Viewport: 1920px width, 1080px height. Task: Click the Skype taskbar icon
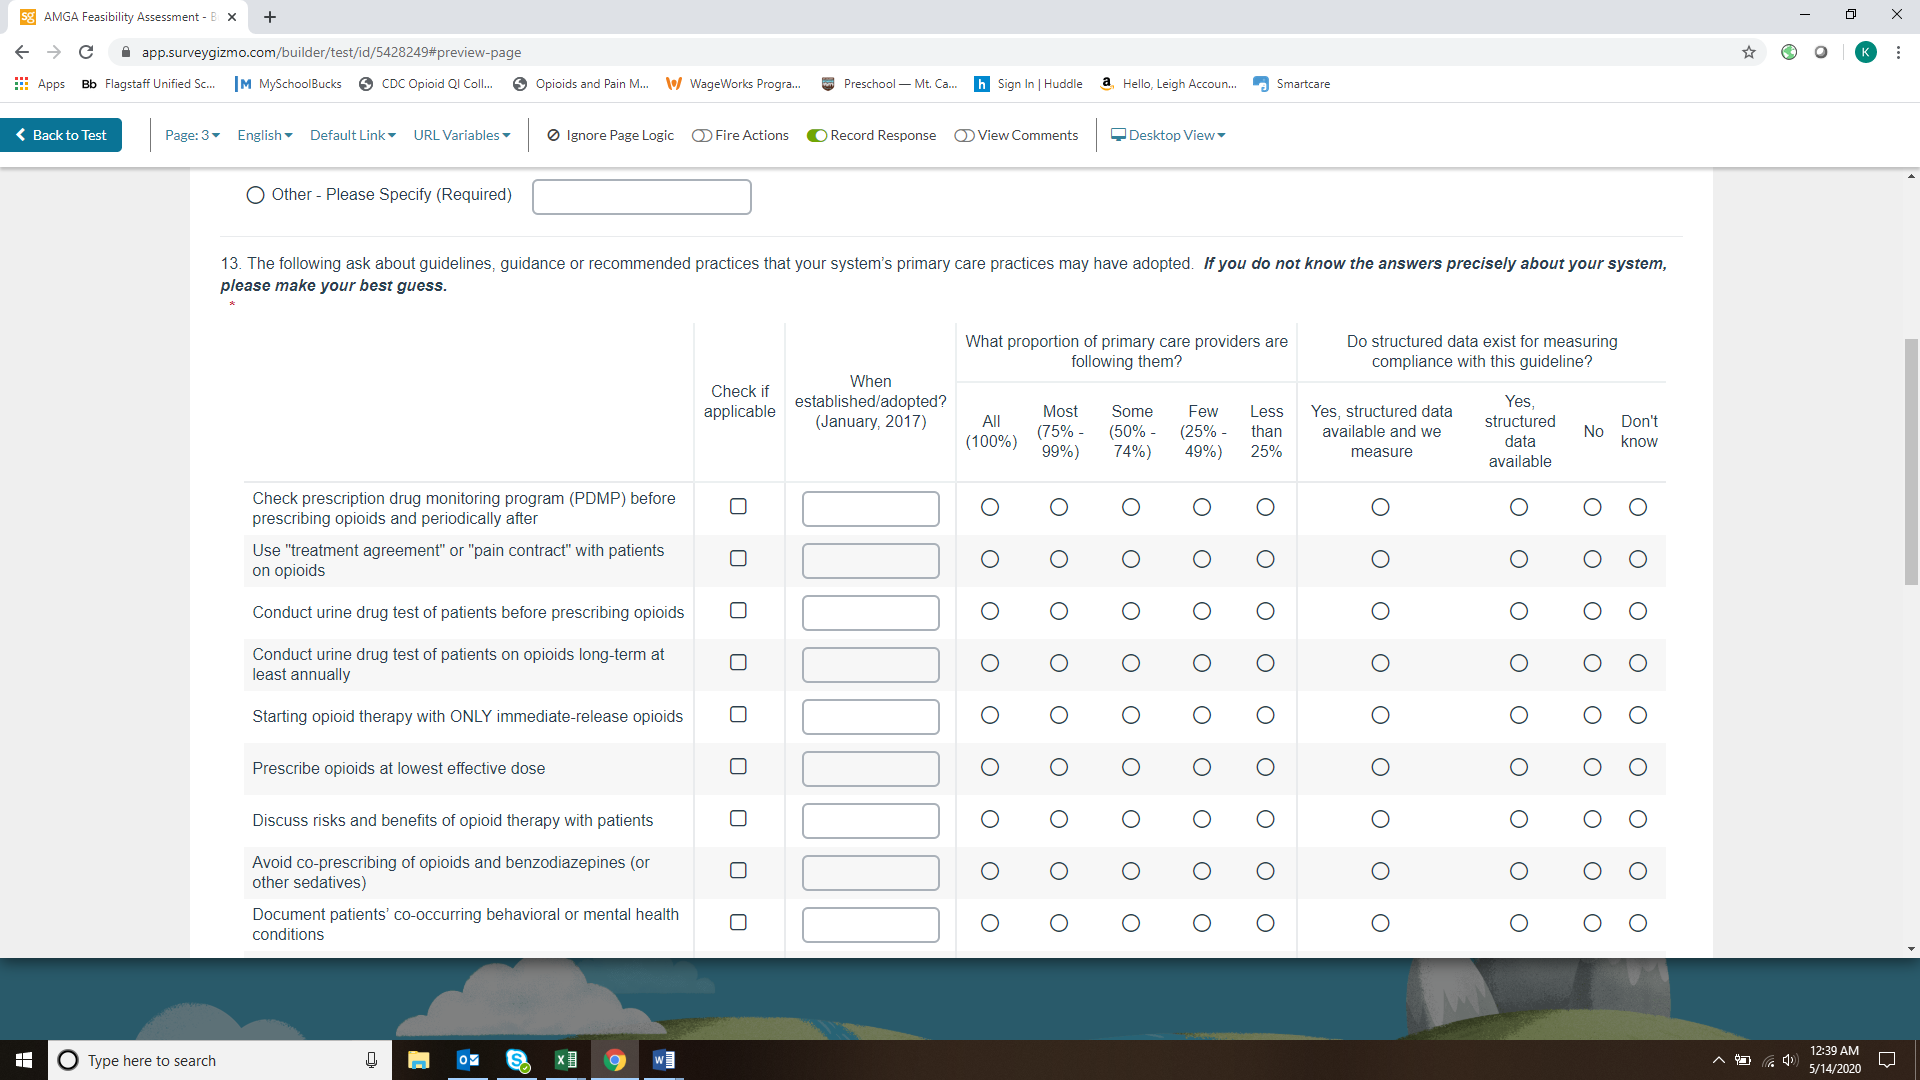(517, 1060)
